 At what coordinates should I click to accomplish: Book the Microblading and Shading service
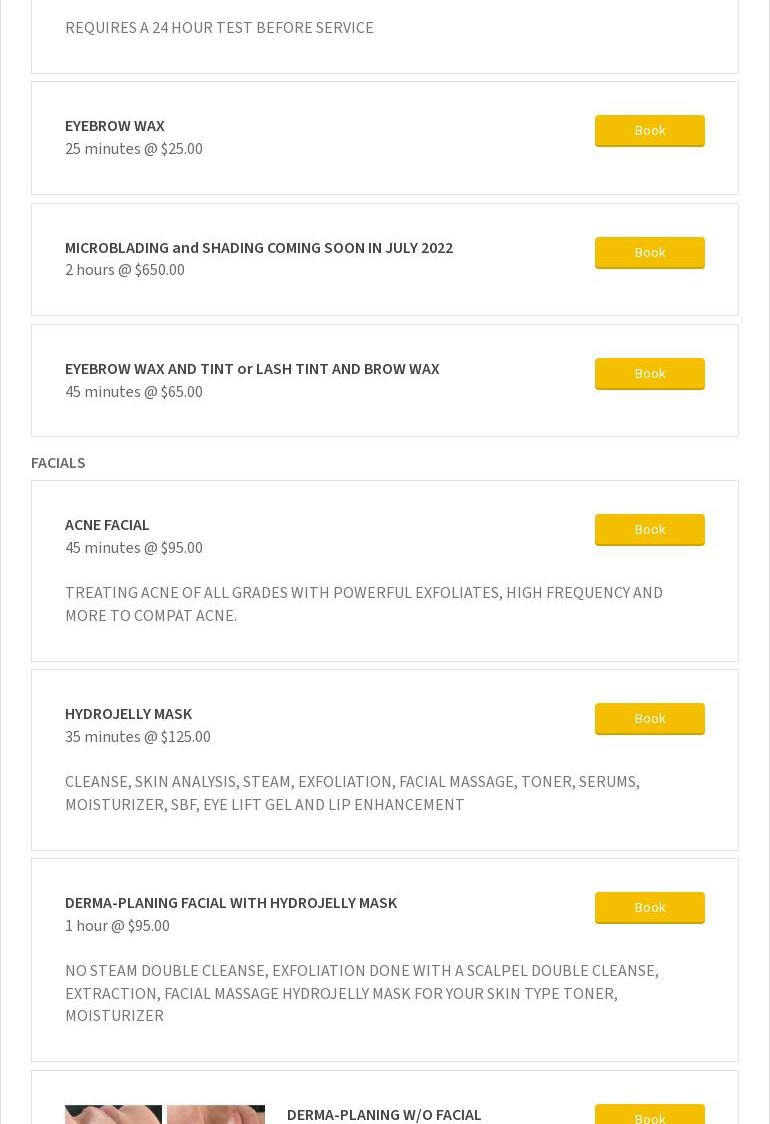click(x=649, y=252)
